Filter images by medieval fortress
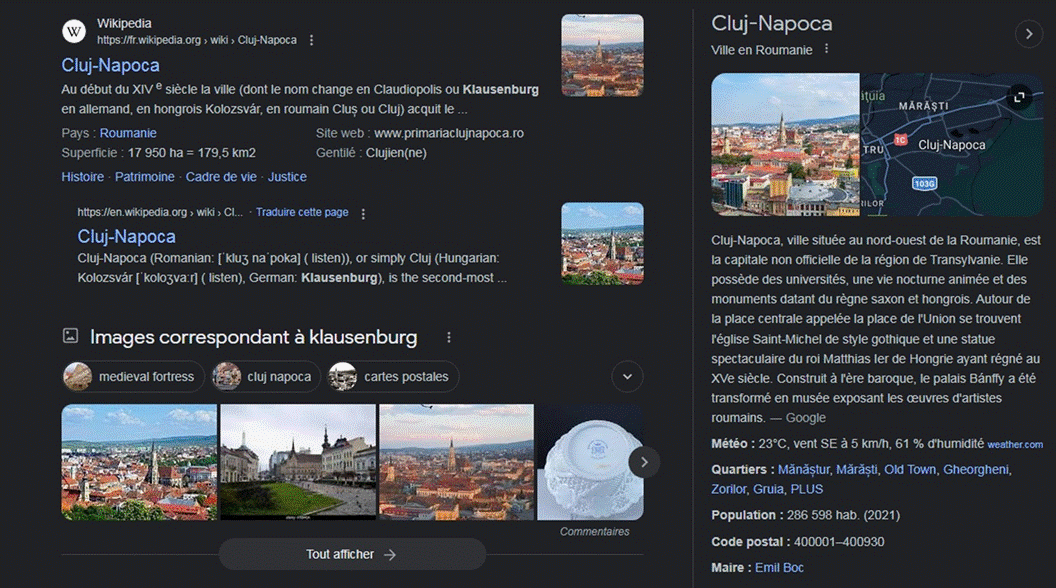 [133, 377]
